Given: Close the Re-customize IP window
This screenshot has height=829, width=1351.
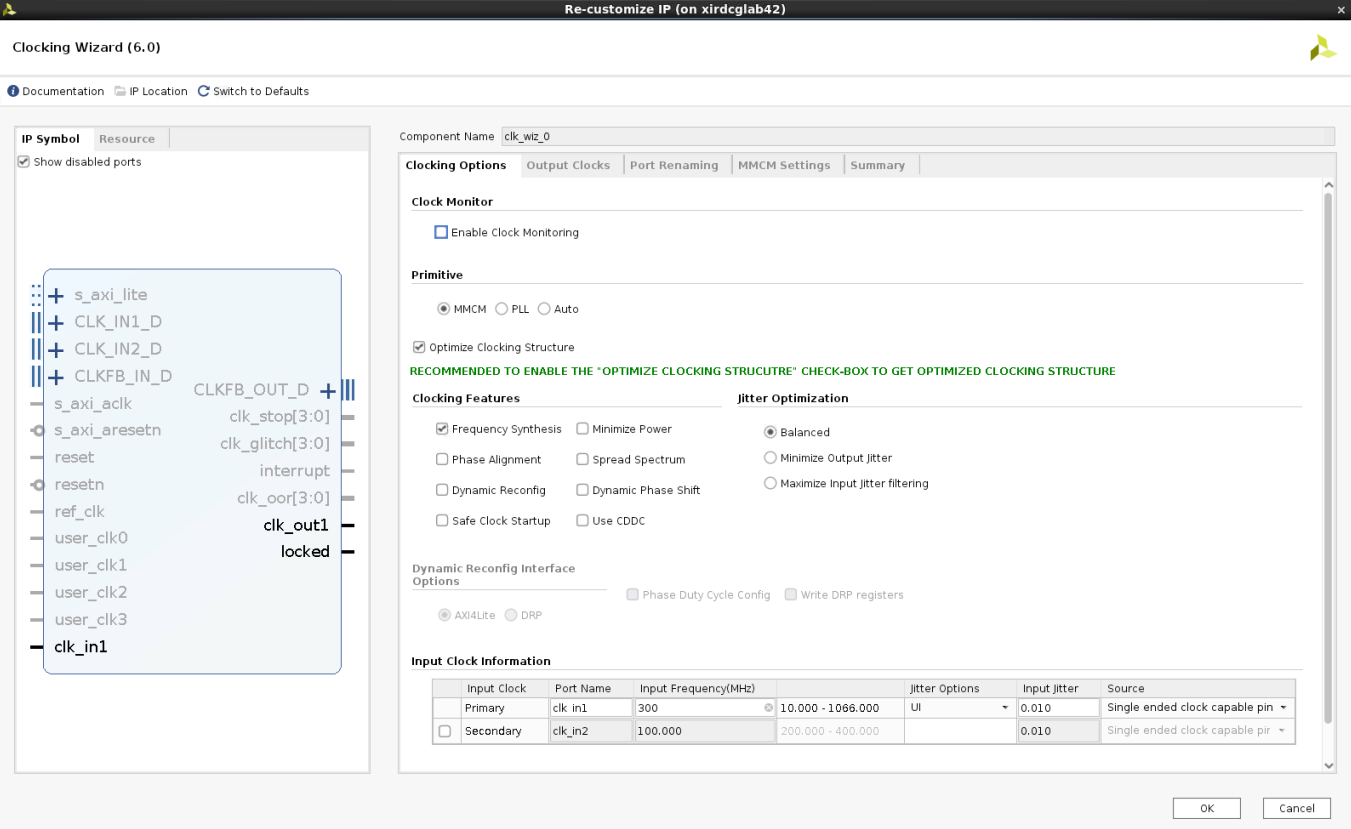Looking at the screenshot, I should [1341, 9].
